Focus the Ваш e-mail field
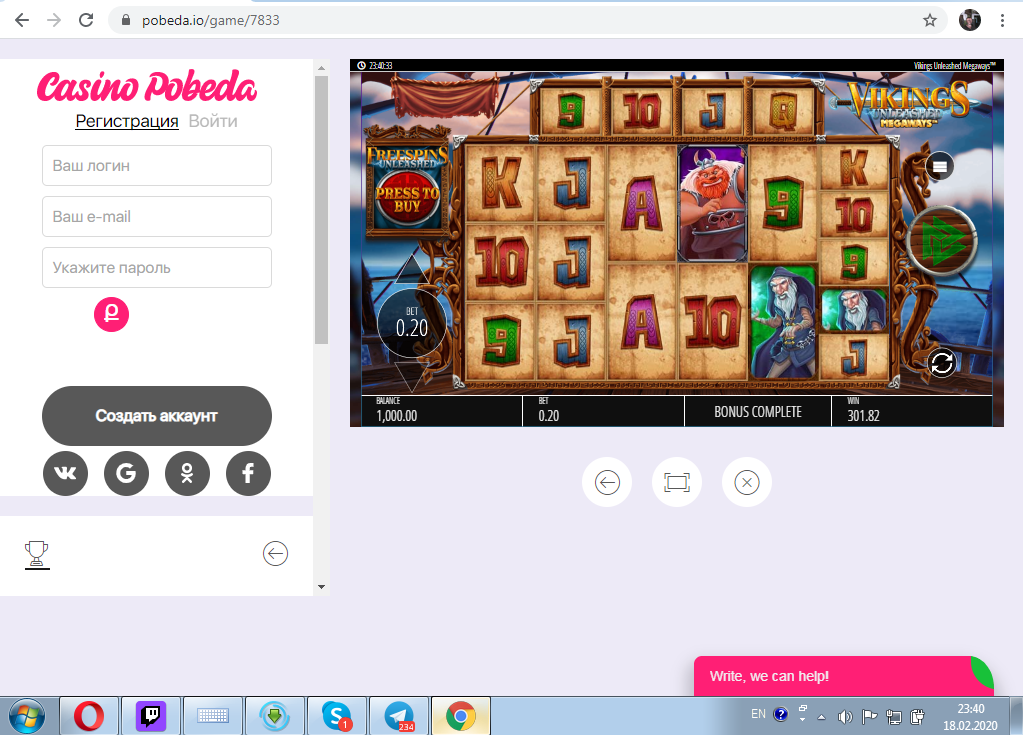The height and width of the screenshot is (735, 1023). click(x=157, y=217)
